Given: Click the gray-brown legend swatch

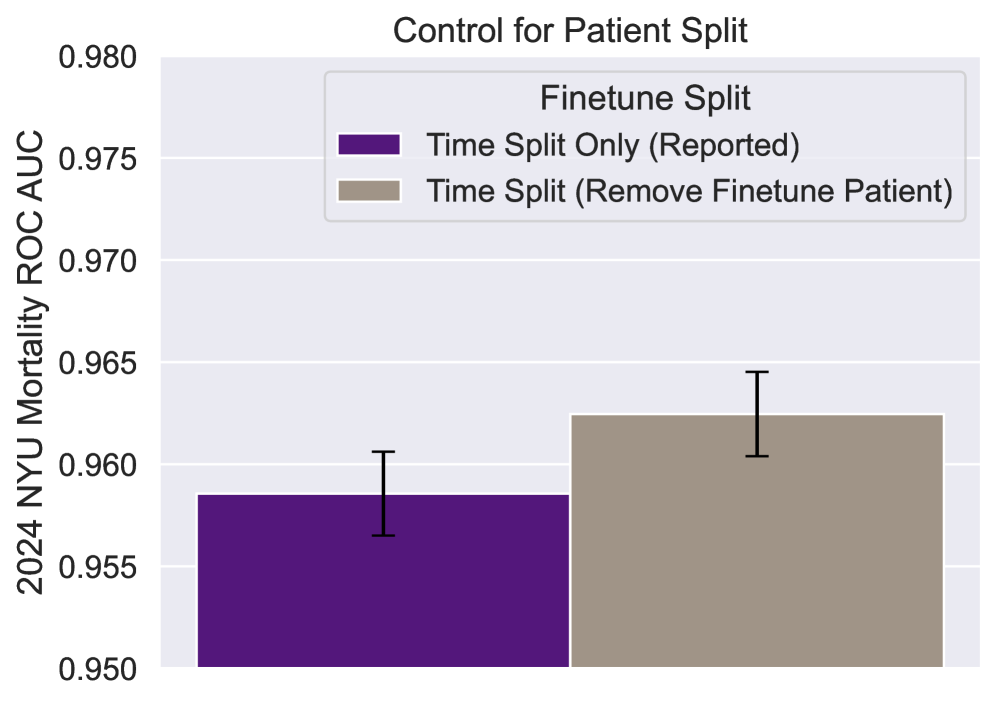Looking at the screenshot, I should (369, 190).
